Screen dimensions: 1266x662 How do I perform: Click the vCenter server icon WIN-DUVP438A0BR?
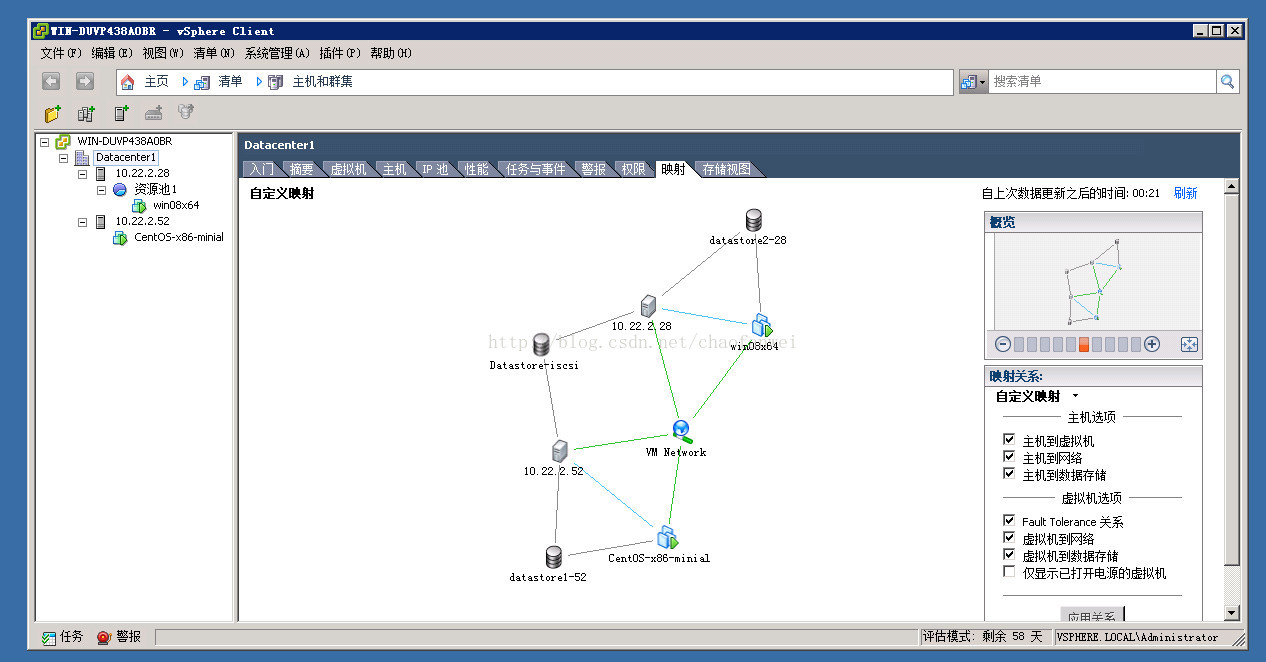pyautogui.click(x=62, y=142)
